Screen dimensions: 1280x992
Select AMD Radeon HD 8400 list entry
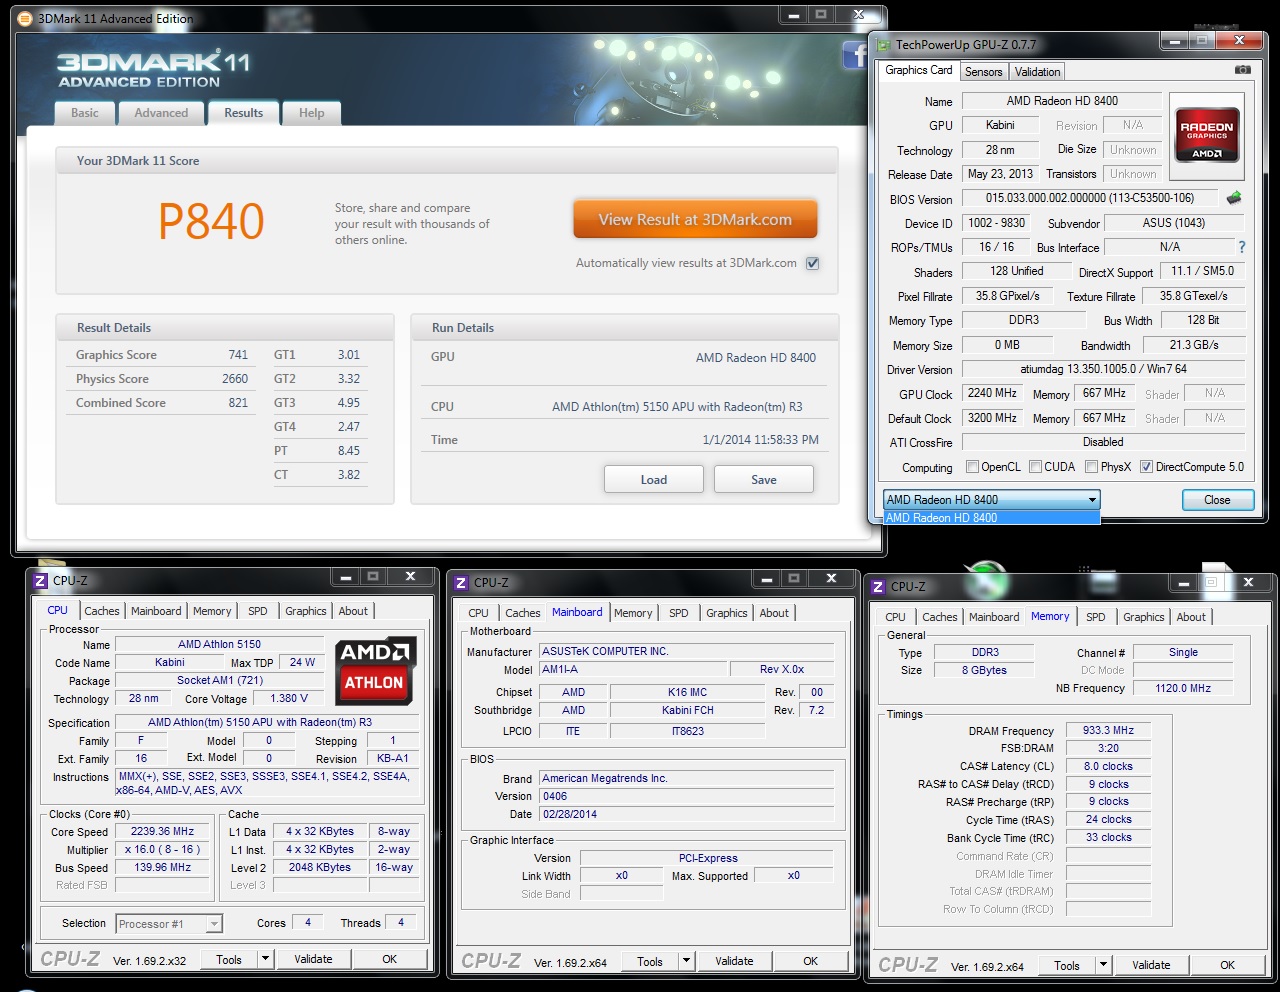tap(992, 518)
